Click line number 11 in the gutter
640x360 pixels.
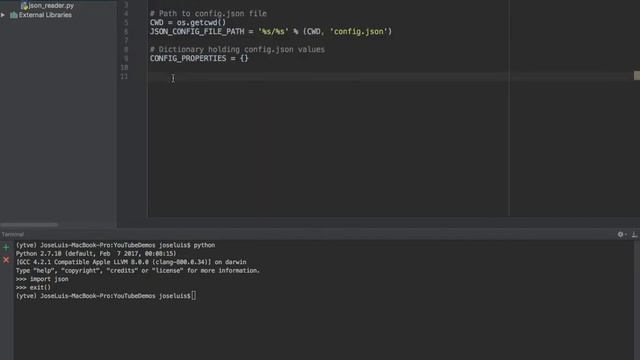click(x=124, y=76)
